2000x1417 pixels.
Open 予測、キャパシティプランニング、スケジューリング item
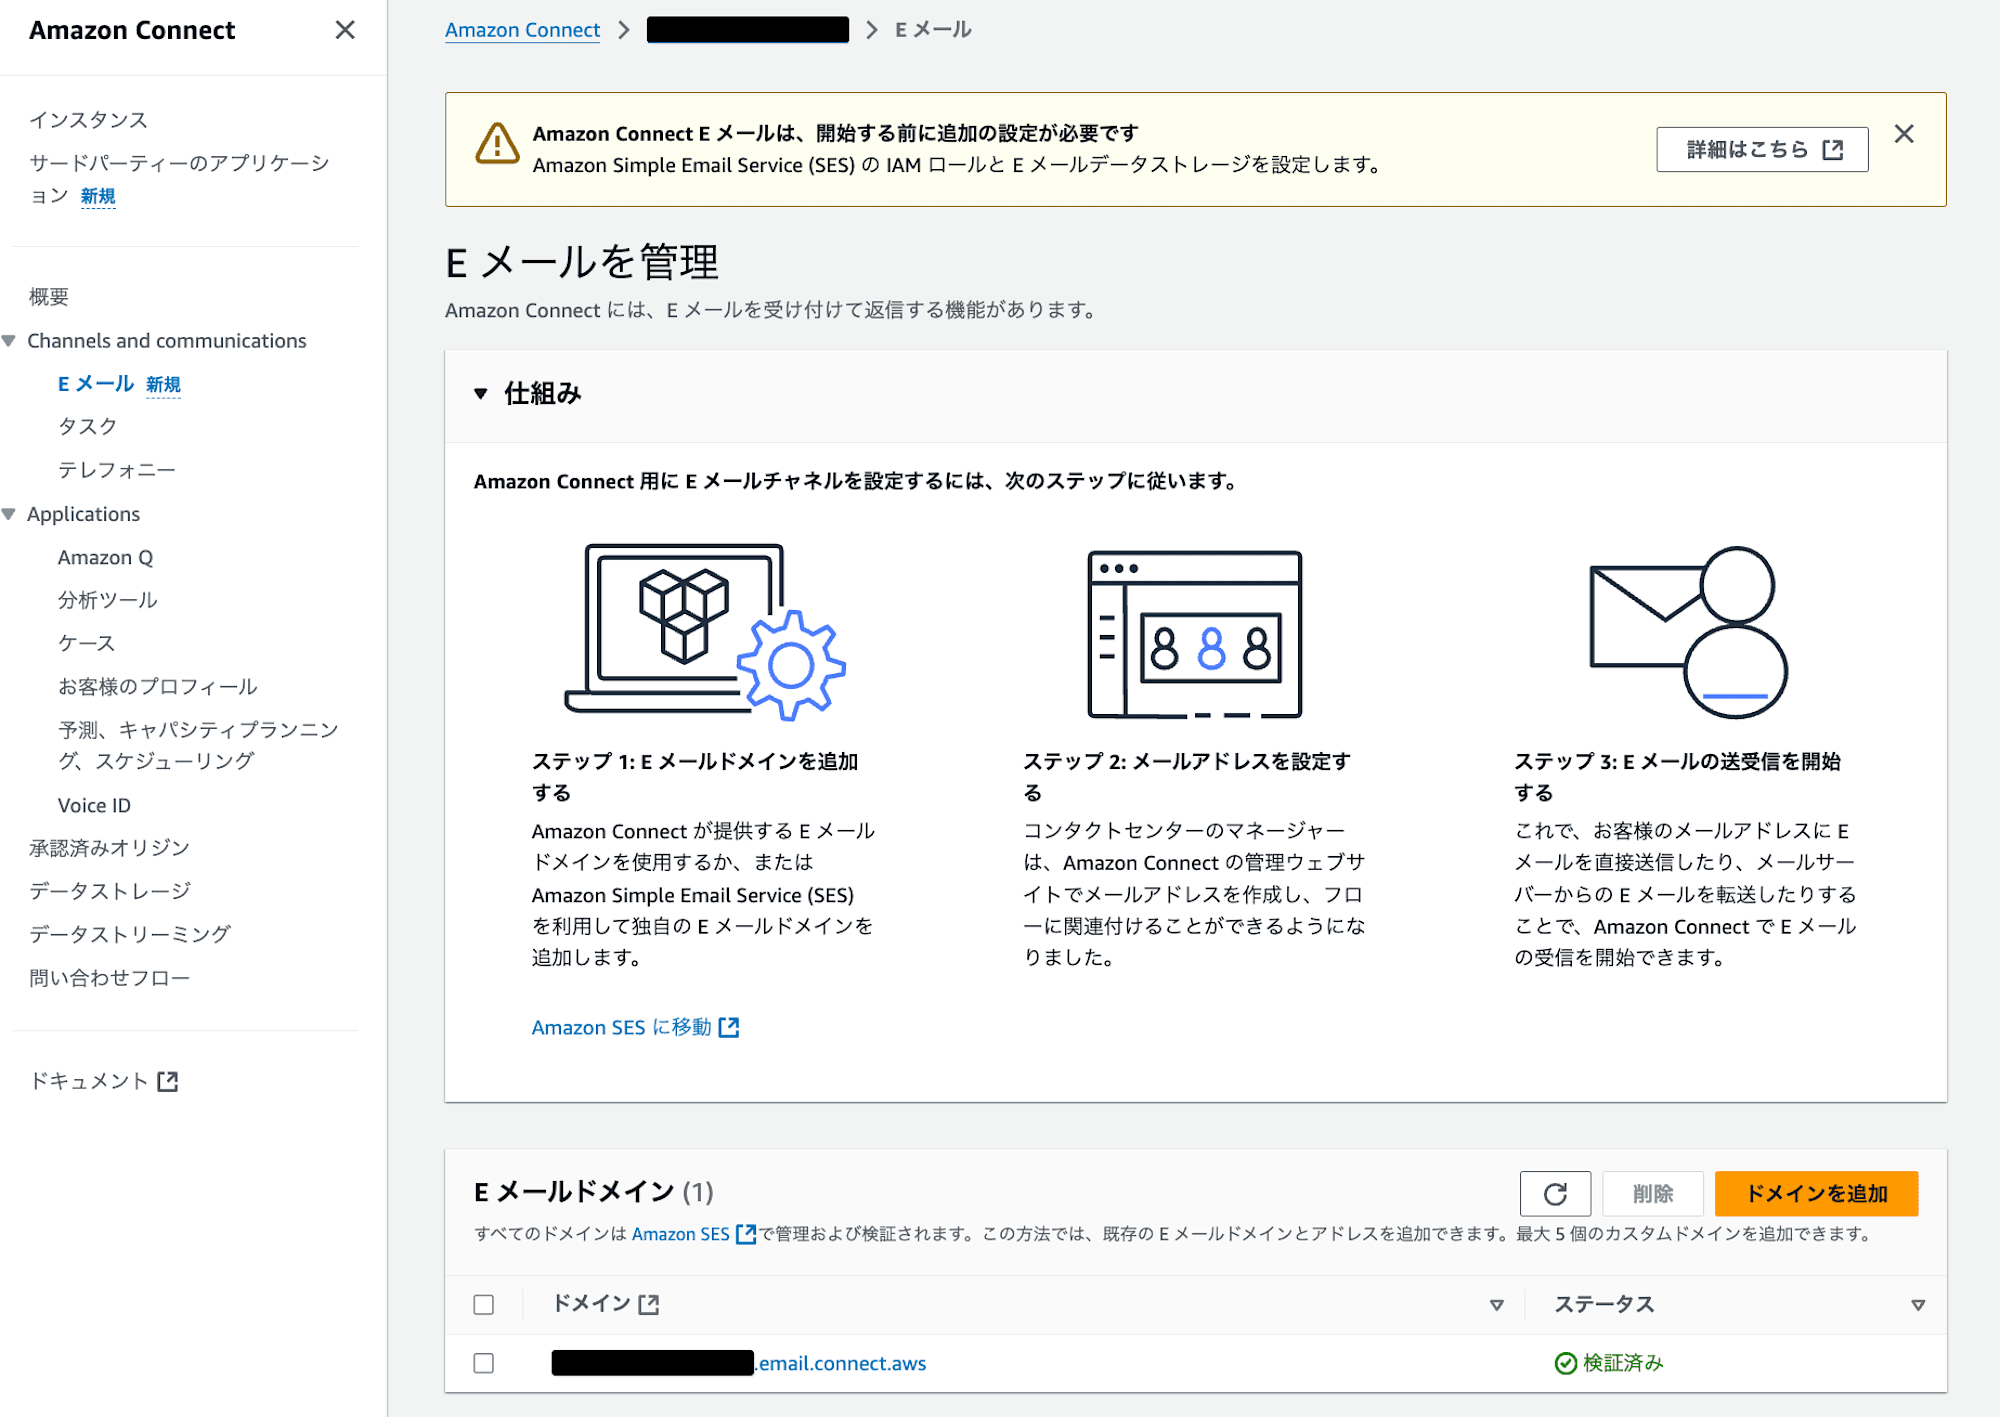198,745
